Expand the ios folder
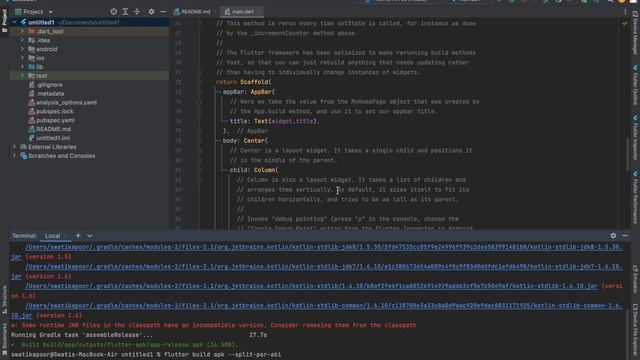The width and height of the screenshot is (640, 360). [x=22, y=58]
